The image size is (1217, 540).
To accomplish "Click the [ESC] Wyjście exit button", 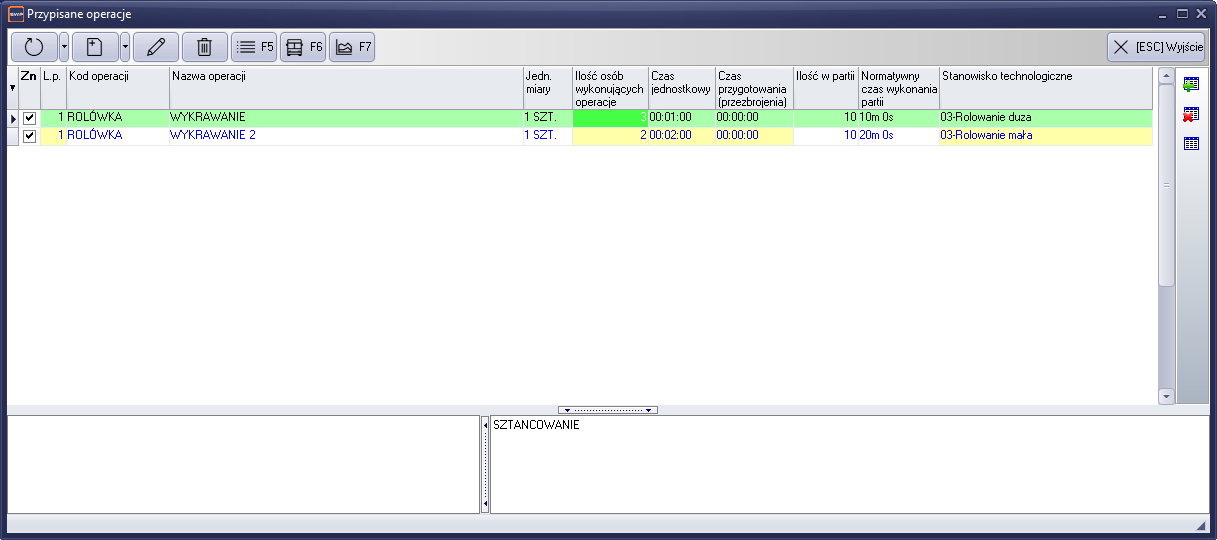I will (x=1155, y=47).
